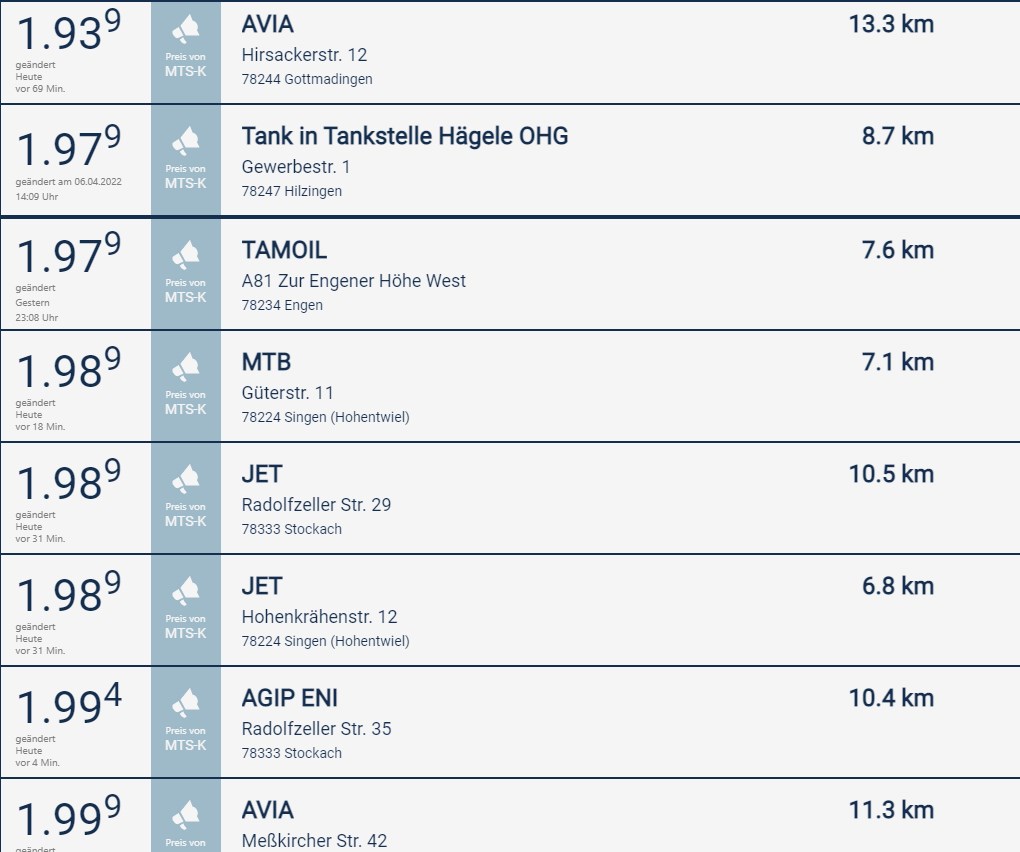Select the AGIP ENI station title
The height and width of the screenshot is (852, 1020).
(x=289, y=698)
